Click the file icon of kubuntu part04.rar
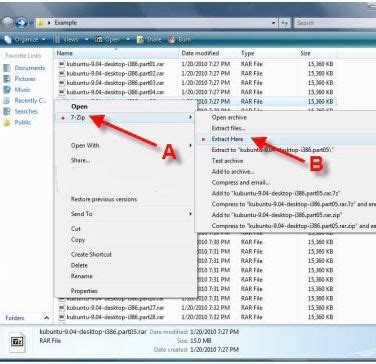 (62, 92)
